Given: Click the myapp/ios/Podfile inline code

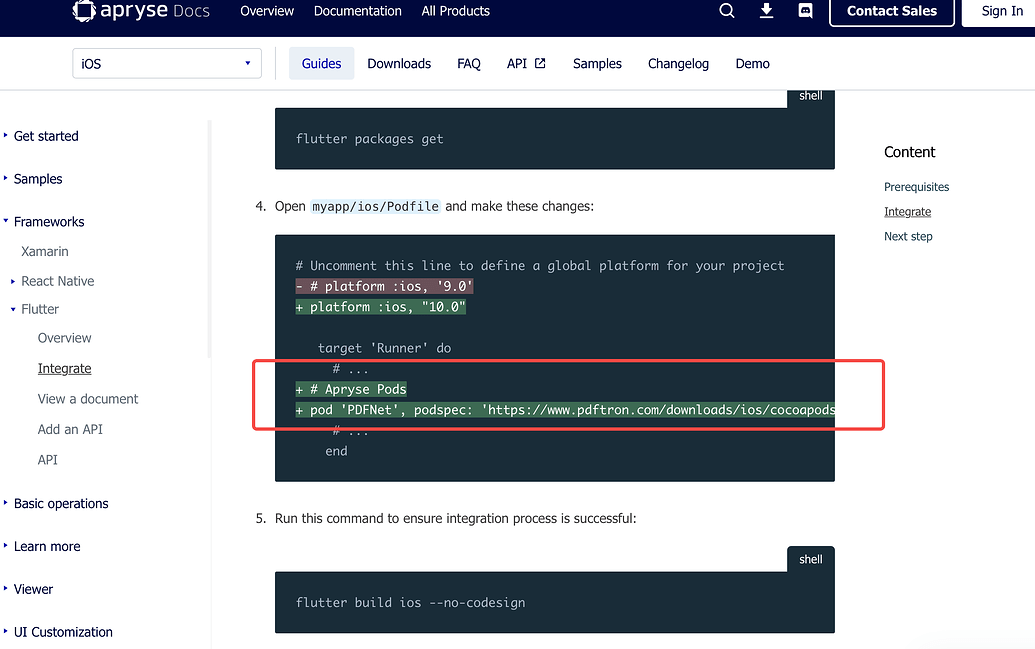Looking at the screenshot, I should (x=376, y=206).
